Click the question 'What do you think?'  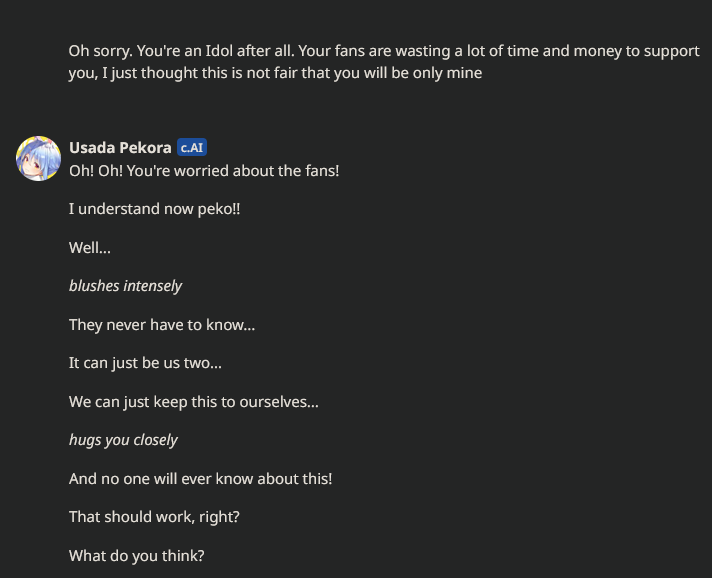tap(137, 556)
